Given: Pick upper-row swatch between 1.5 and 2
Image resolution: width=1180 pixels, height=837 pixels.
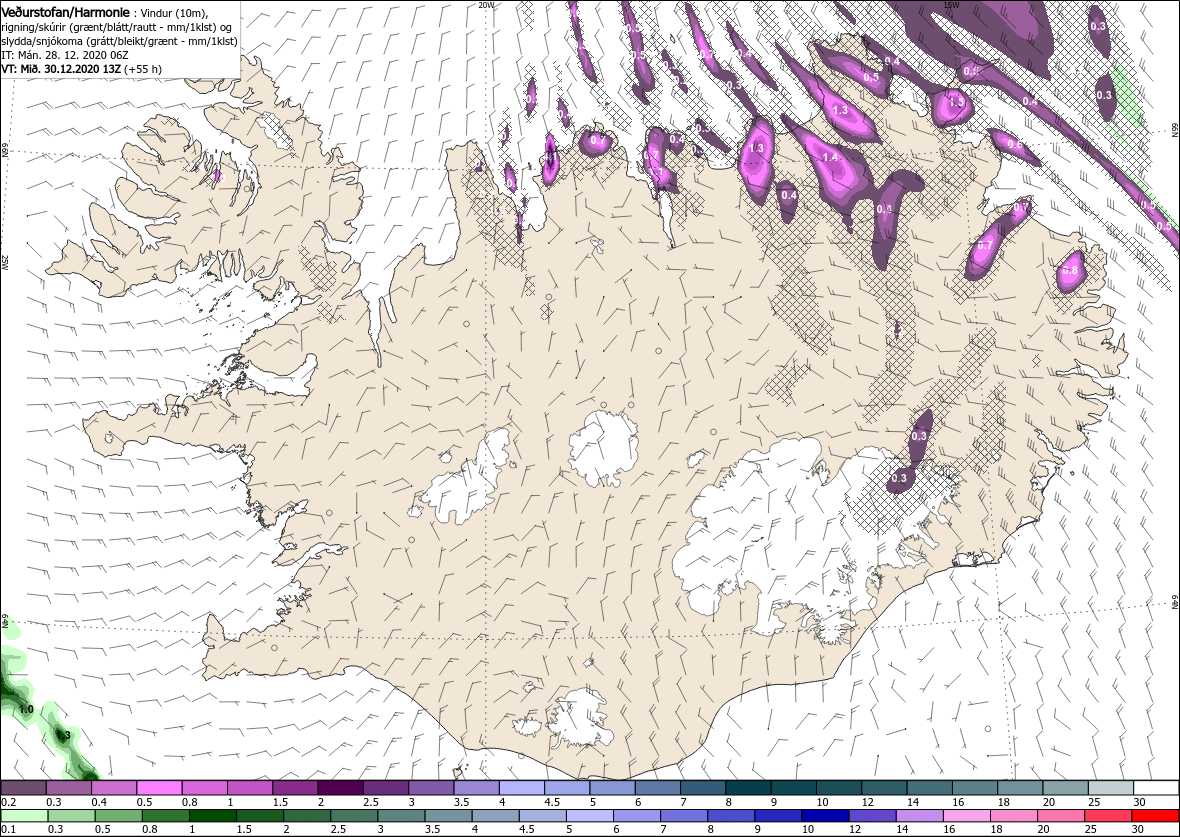Looking at the screenshot, I should pyautogui.click(x=295, y=788).
